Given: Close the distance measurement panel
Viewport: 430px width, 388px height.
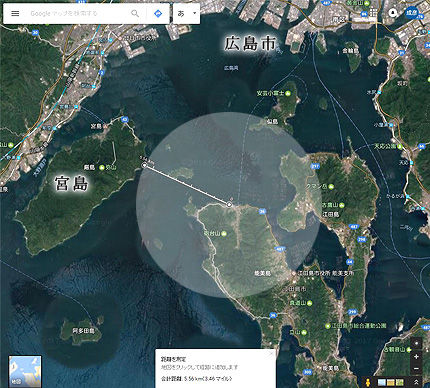Looking at the screenshot, I should point(271,354).
